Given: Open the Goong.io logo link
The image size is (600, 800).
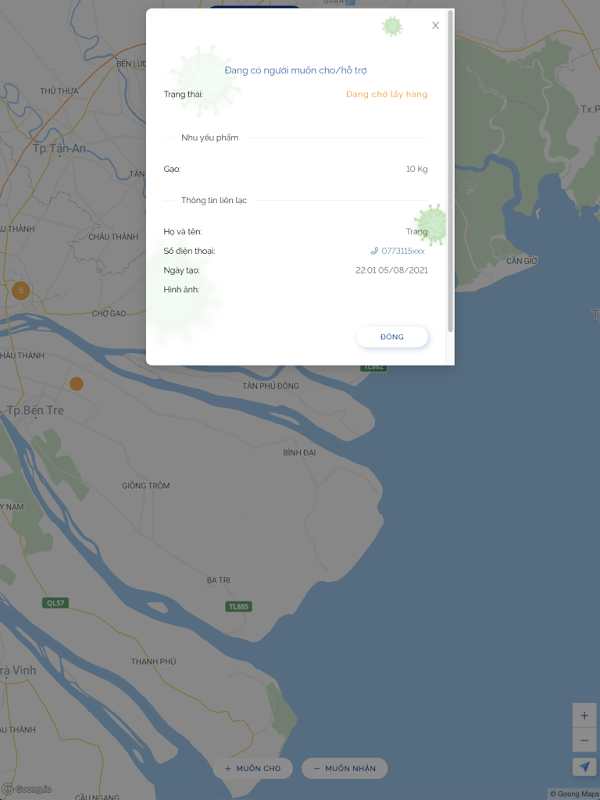Looking at the screenshot, I should (27, 789).
